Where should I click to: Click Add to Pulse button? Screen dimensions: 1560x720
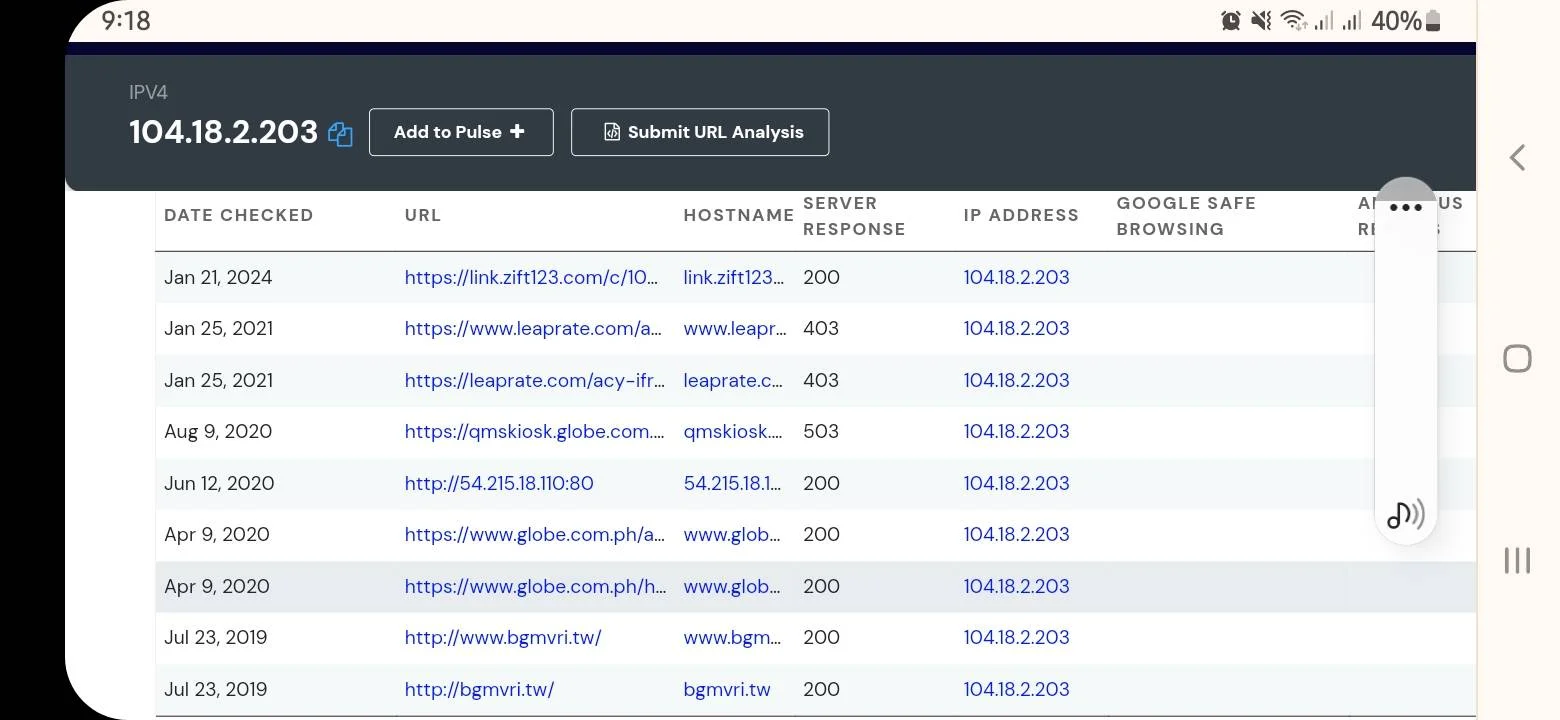coord(461,132)
